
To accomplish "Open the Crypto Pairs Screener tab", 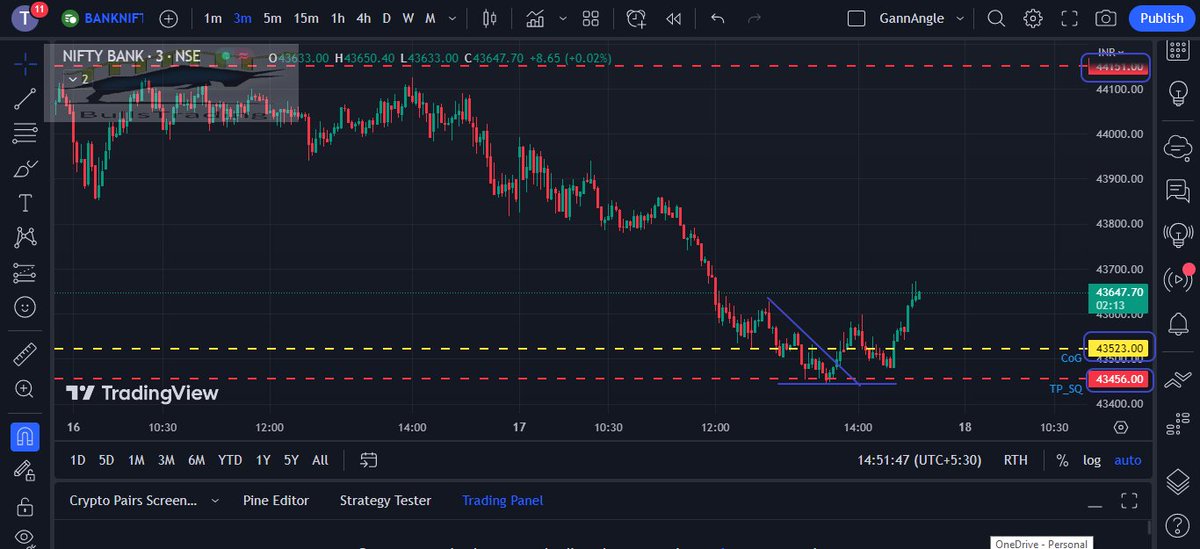I will pyautogui.click(x=133, y=500).
